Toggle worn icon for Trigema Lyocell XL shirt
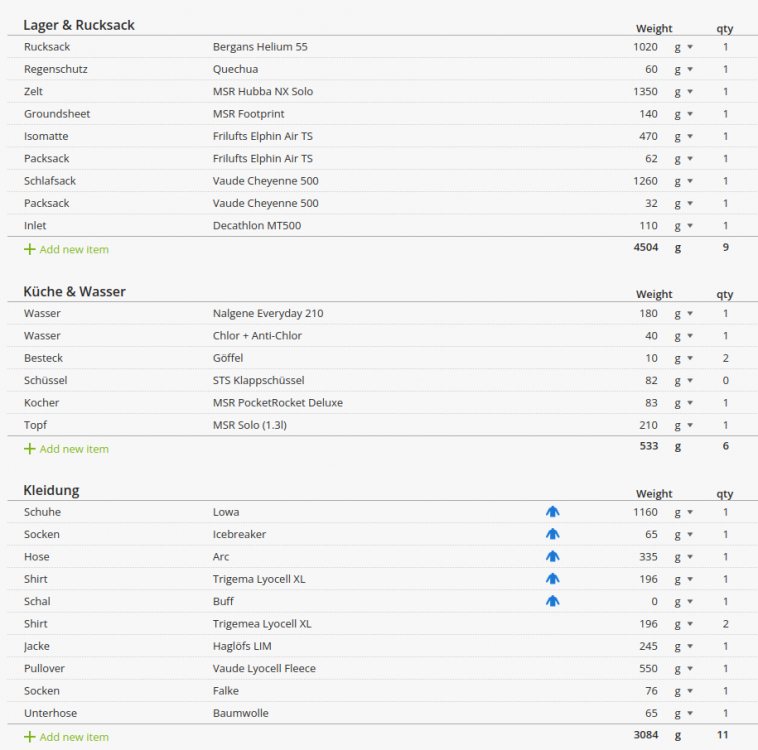This screenshot has width=758, height=750. pyautogui.click(x=553, y=579)
